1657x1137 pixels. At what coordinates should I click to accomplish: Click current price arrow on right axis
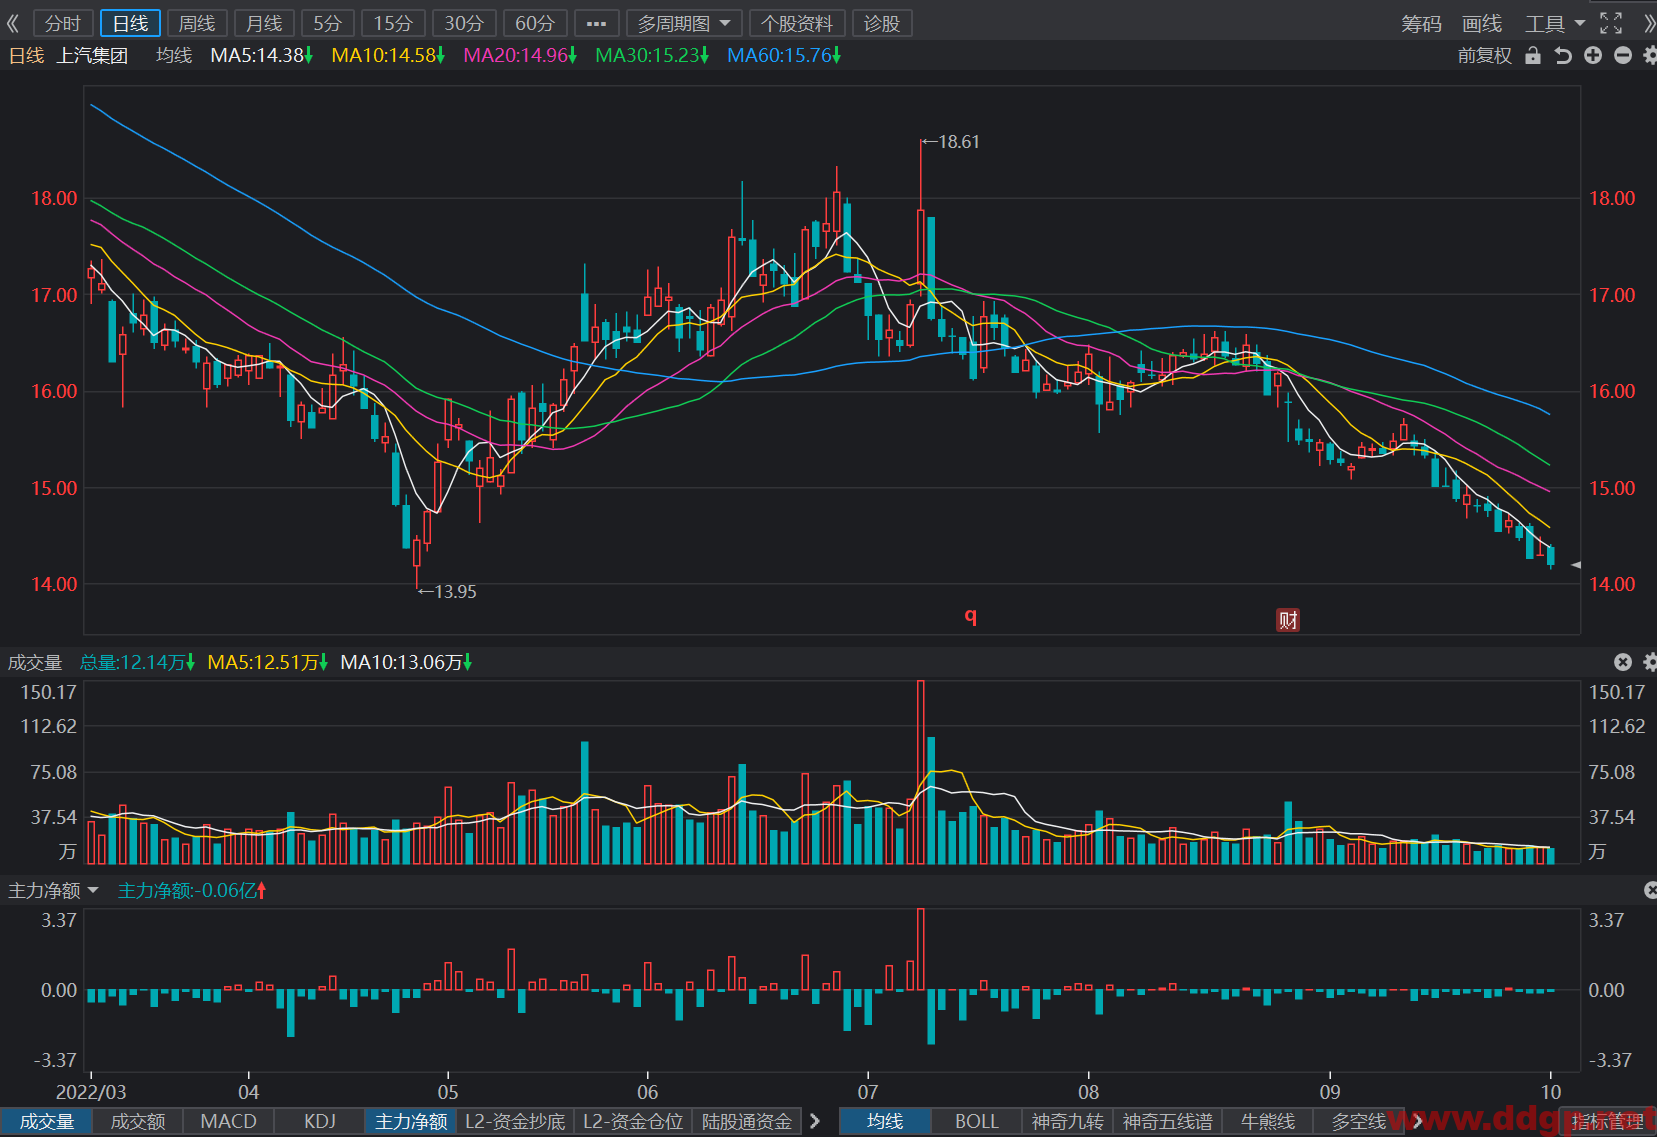(x=1576, y=565)
